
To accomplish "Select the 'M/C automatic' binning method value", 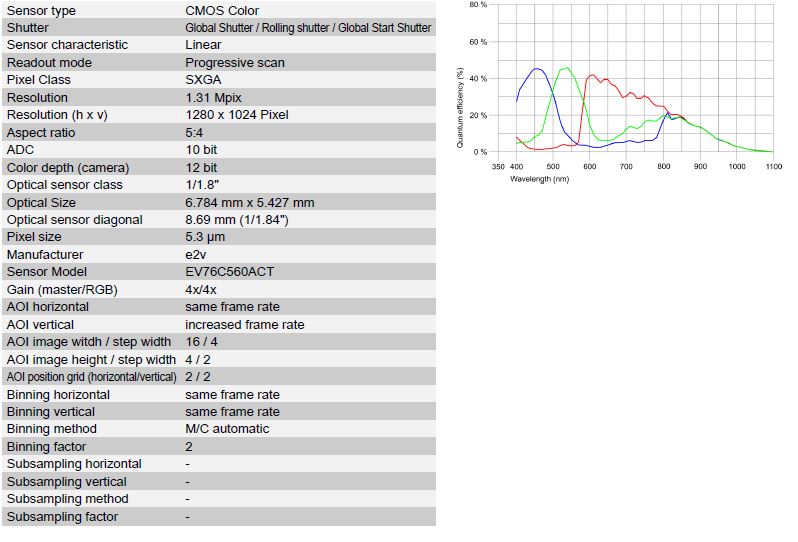I will tap(227, 429).
